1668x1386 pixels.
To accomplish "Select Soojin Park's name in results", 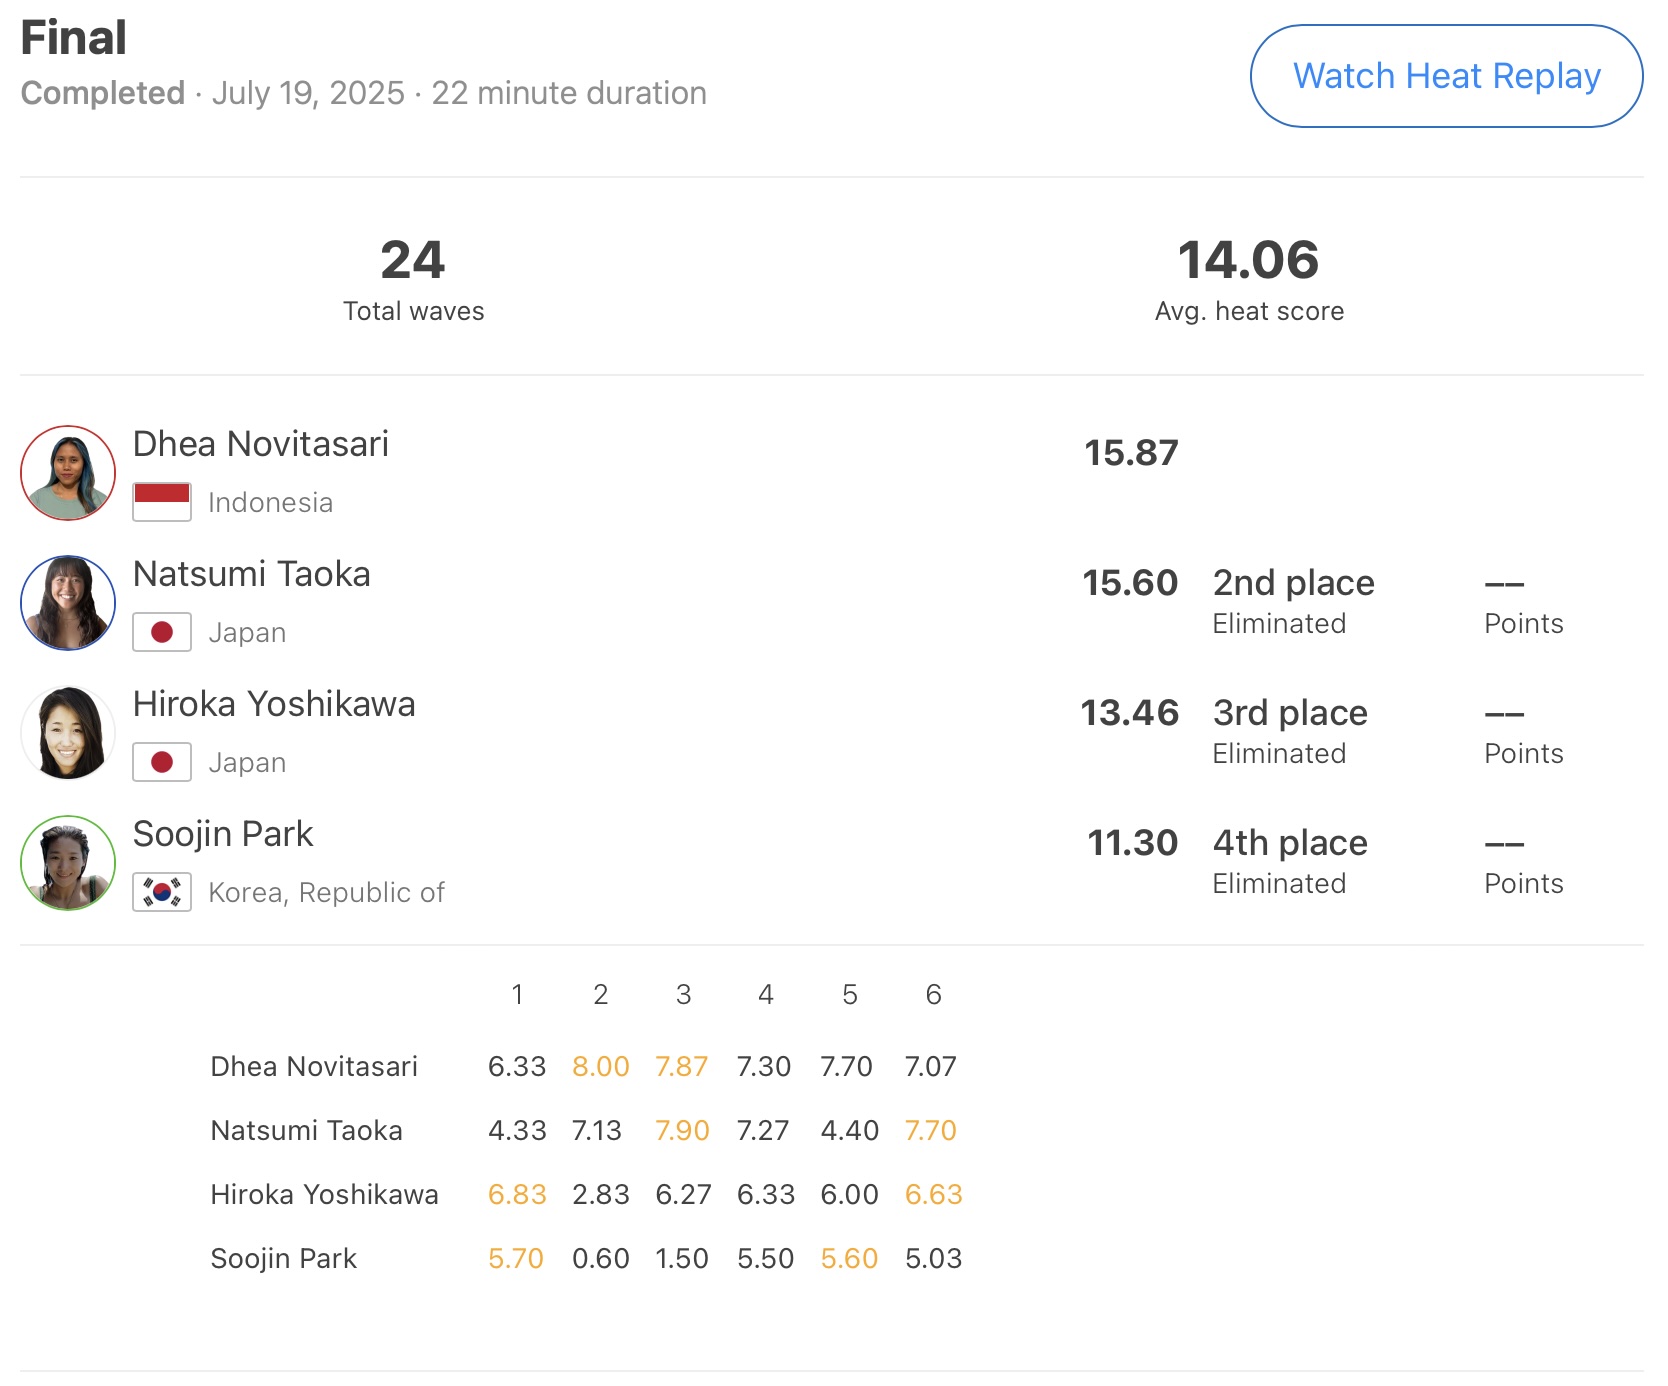I will point(223,834).
